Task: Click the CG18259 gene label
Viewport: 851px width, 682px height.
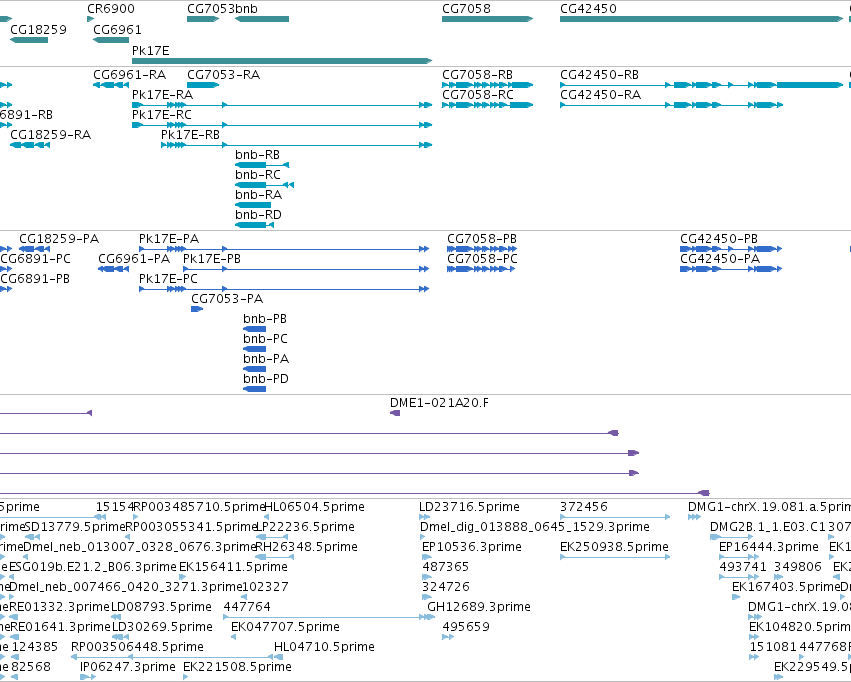Action: click(39, 29)
